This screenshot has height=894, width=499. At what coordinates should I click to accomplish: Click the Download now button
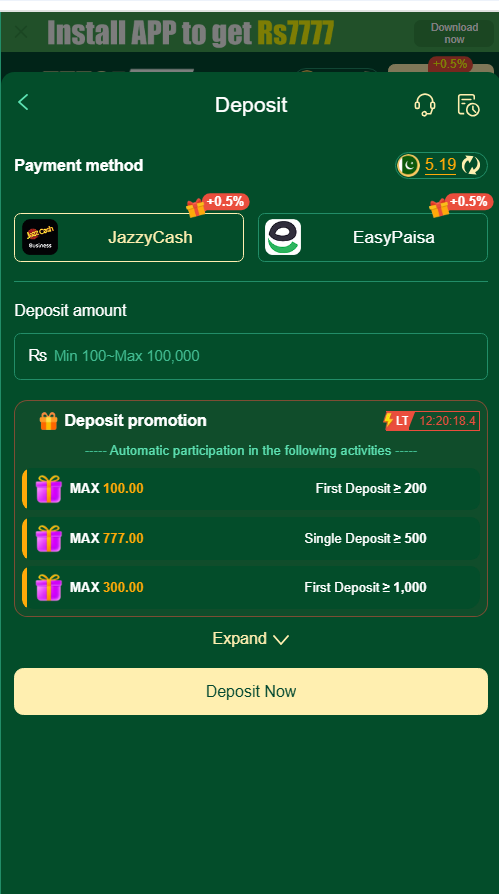pyautogui.click(x=454, y=33)
